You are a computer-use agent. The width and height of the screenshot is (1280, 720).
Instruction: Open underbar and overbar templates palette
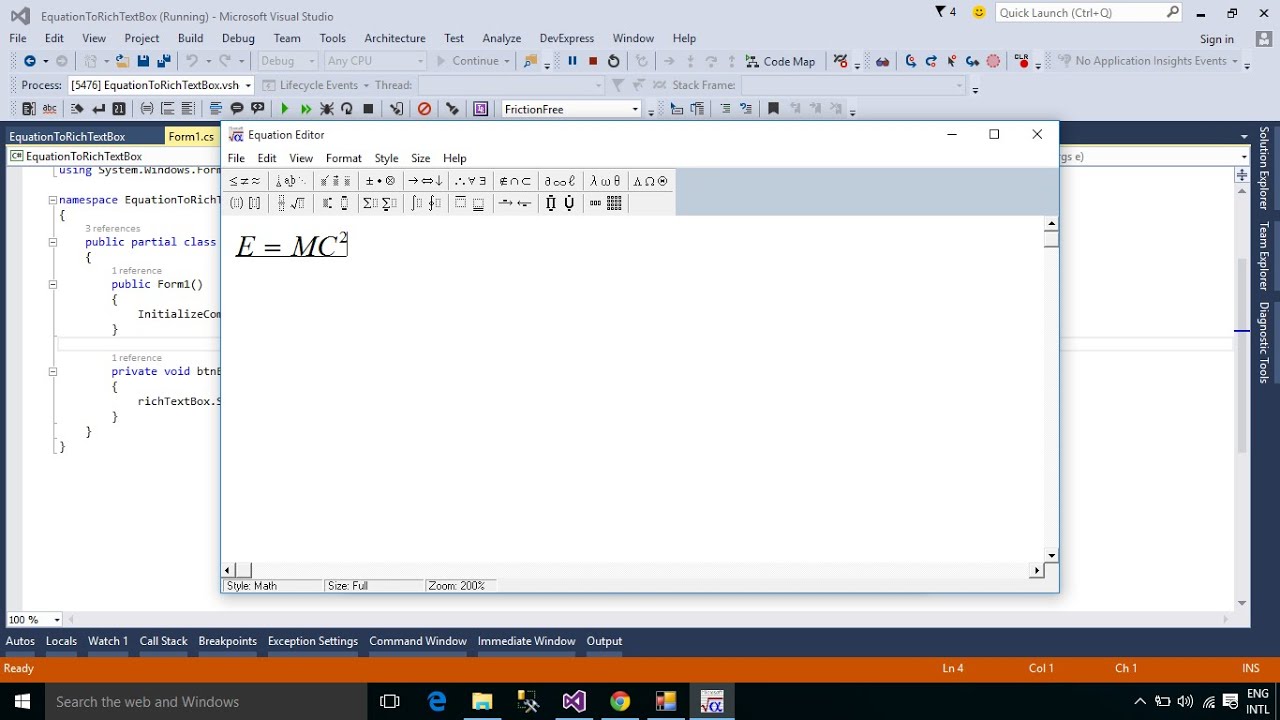(470, 203)
